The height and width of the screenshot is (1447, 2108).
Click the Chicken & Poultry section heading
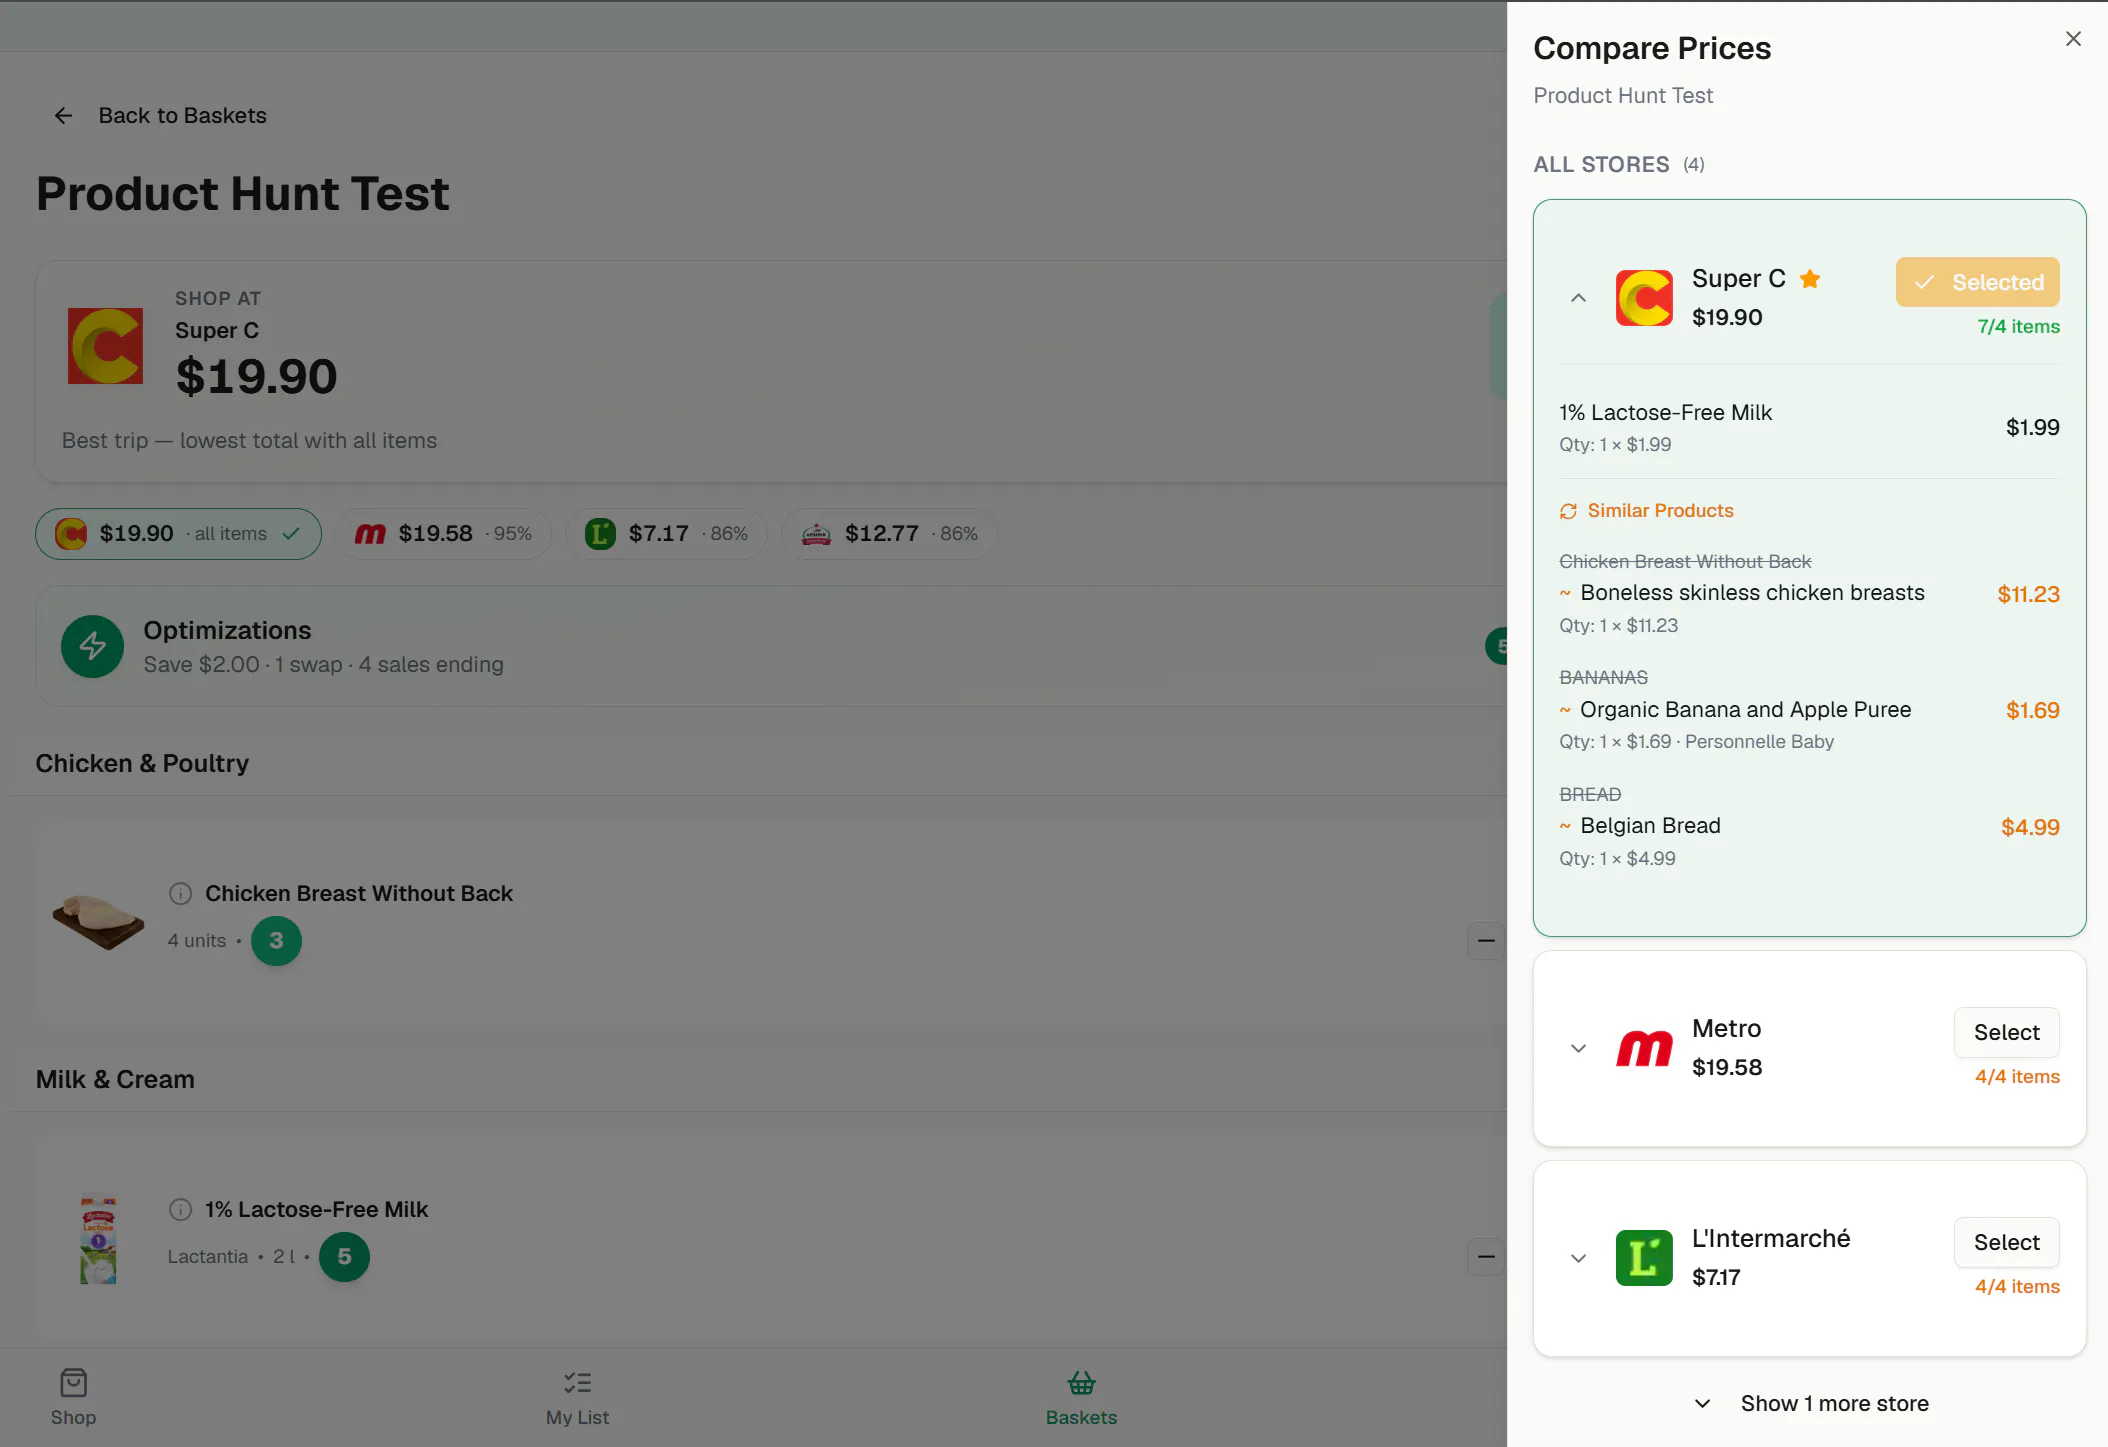pyautogui.click(x=142, y=764)
